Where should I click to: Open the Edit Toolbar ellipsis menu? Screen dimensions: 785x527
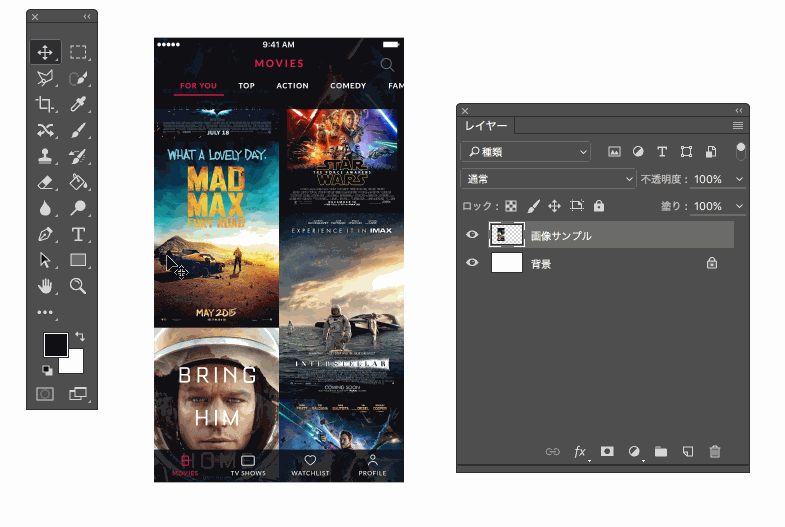tap(45, 312)
